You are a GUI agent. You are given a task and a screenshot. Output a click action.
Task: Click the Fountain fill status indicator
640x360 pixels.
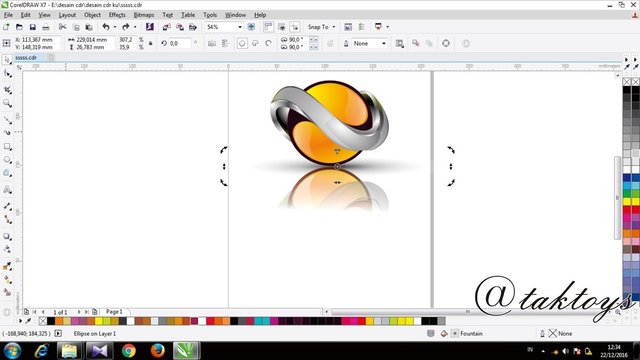pyautogui.click(x=467, y=333)
